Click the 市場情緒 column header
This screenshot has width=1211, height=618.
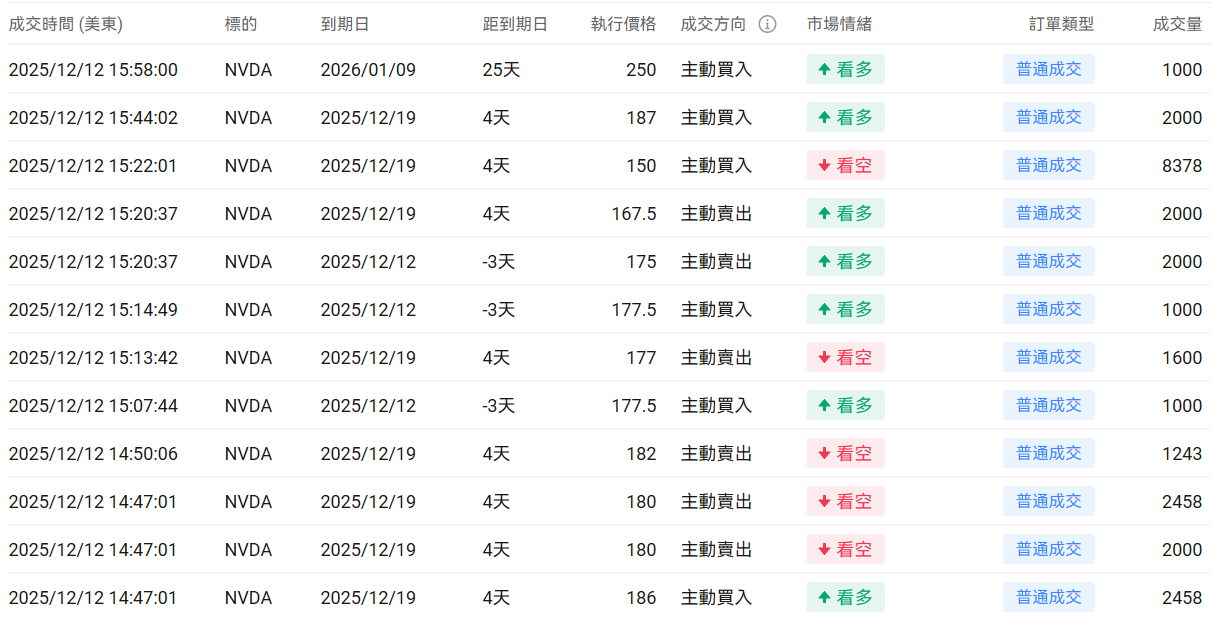[839, 24]
